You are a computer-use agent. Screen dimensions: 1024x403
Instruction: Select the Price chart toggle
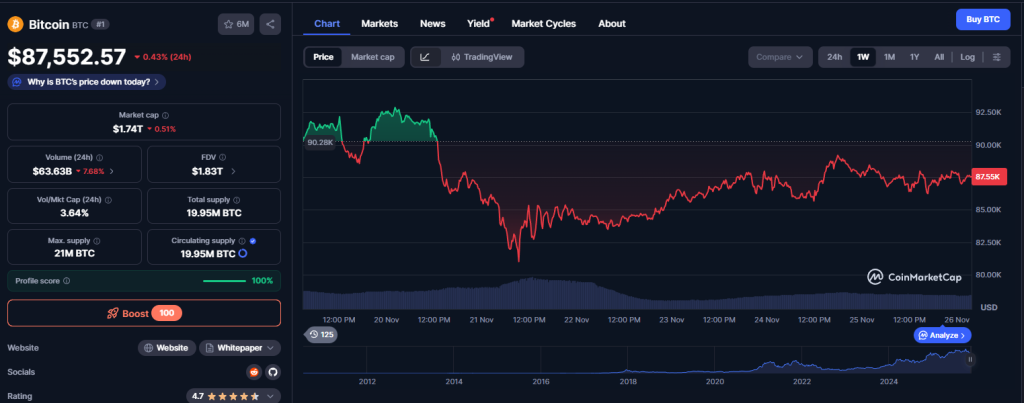323,57
